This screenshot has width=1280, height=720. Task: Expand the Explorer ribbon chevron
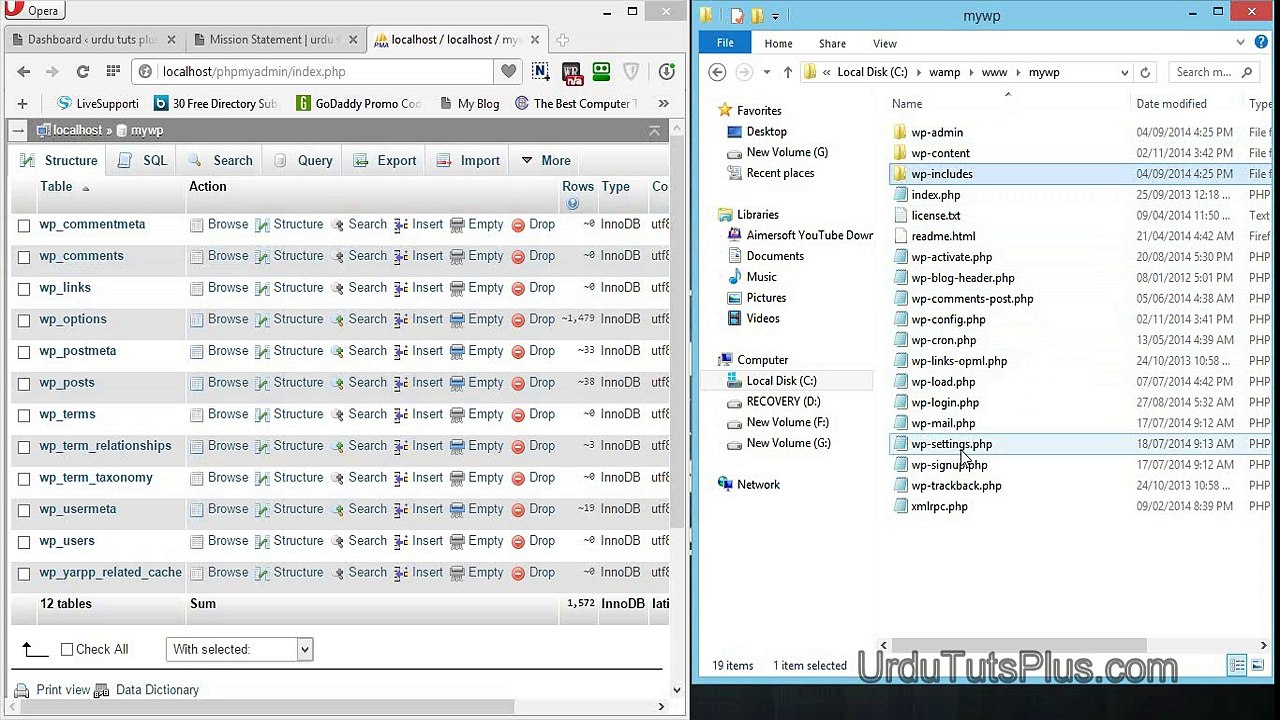tap(1240, 43)
